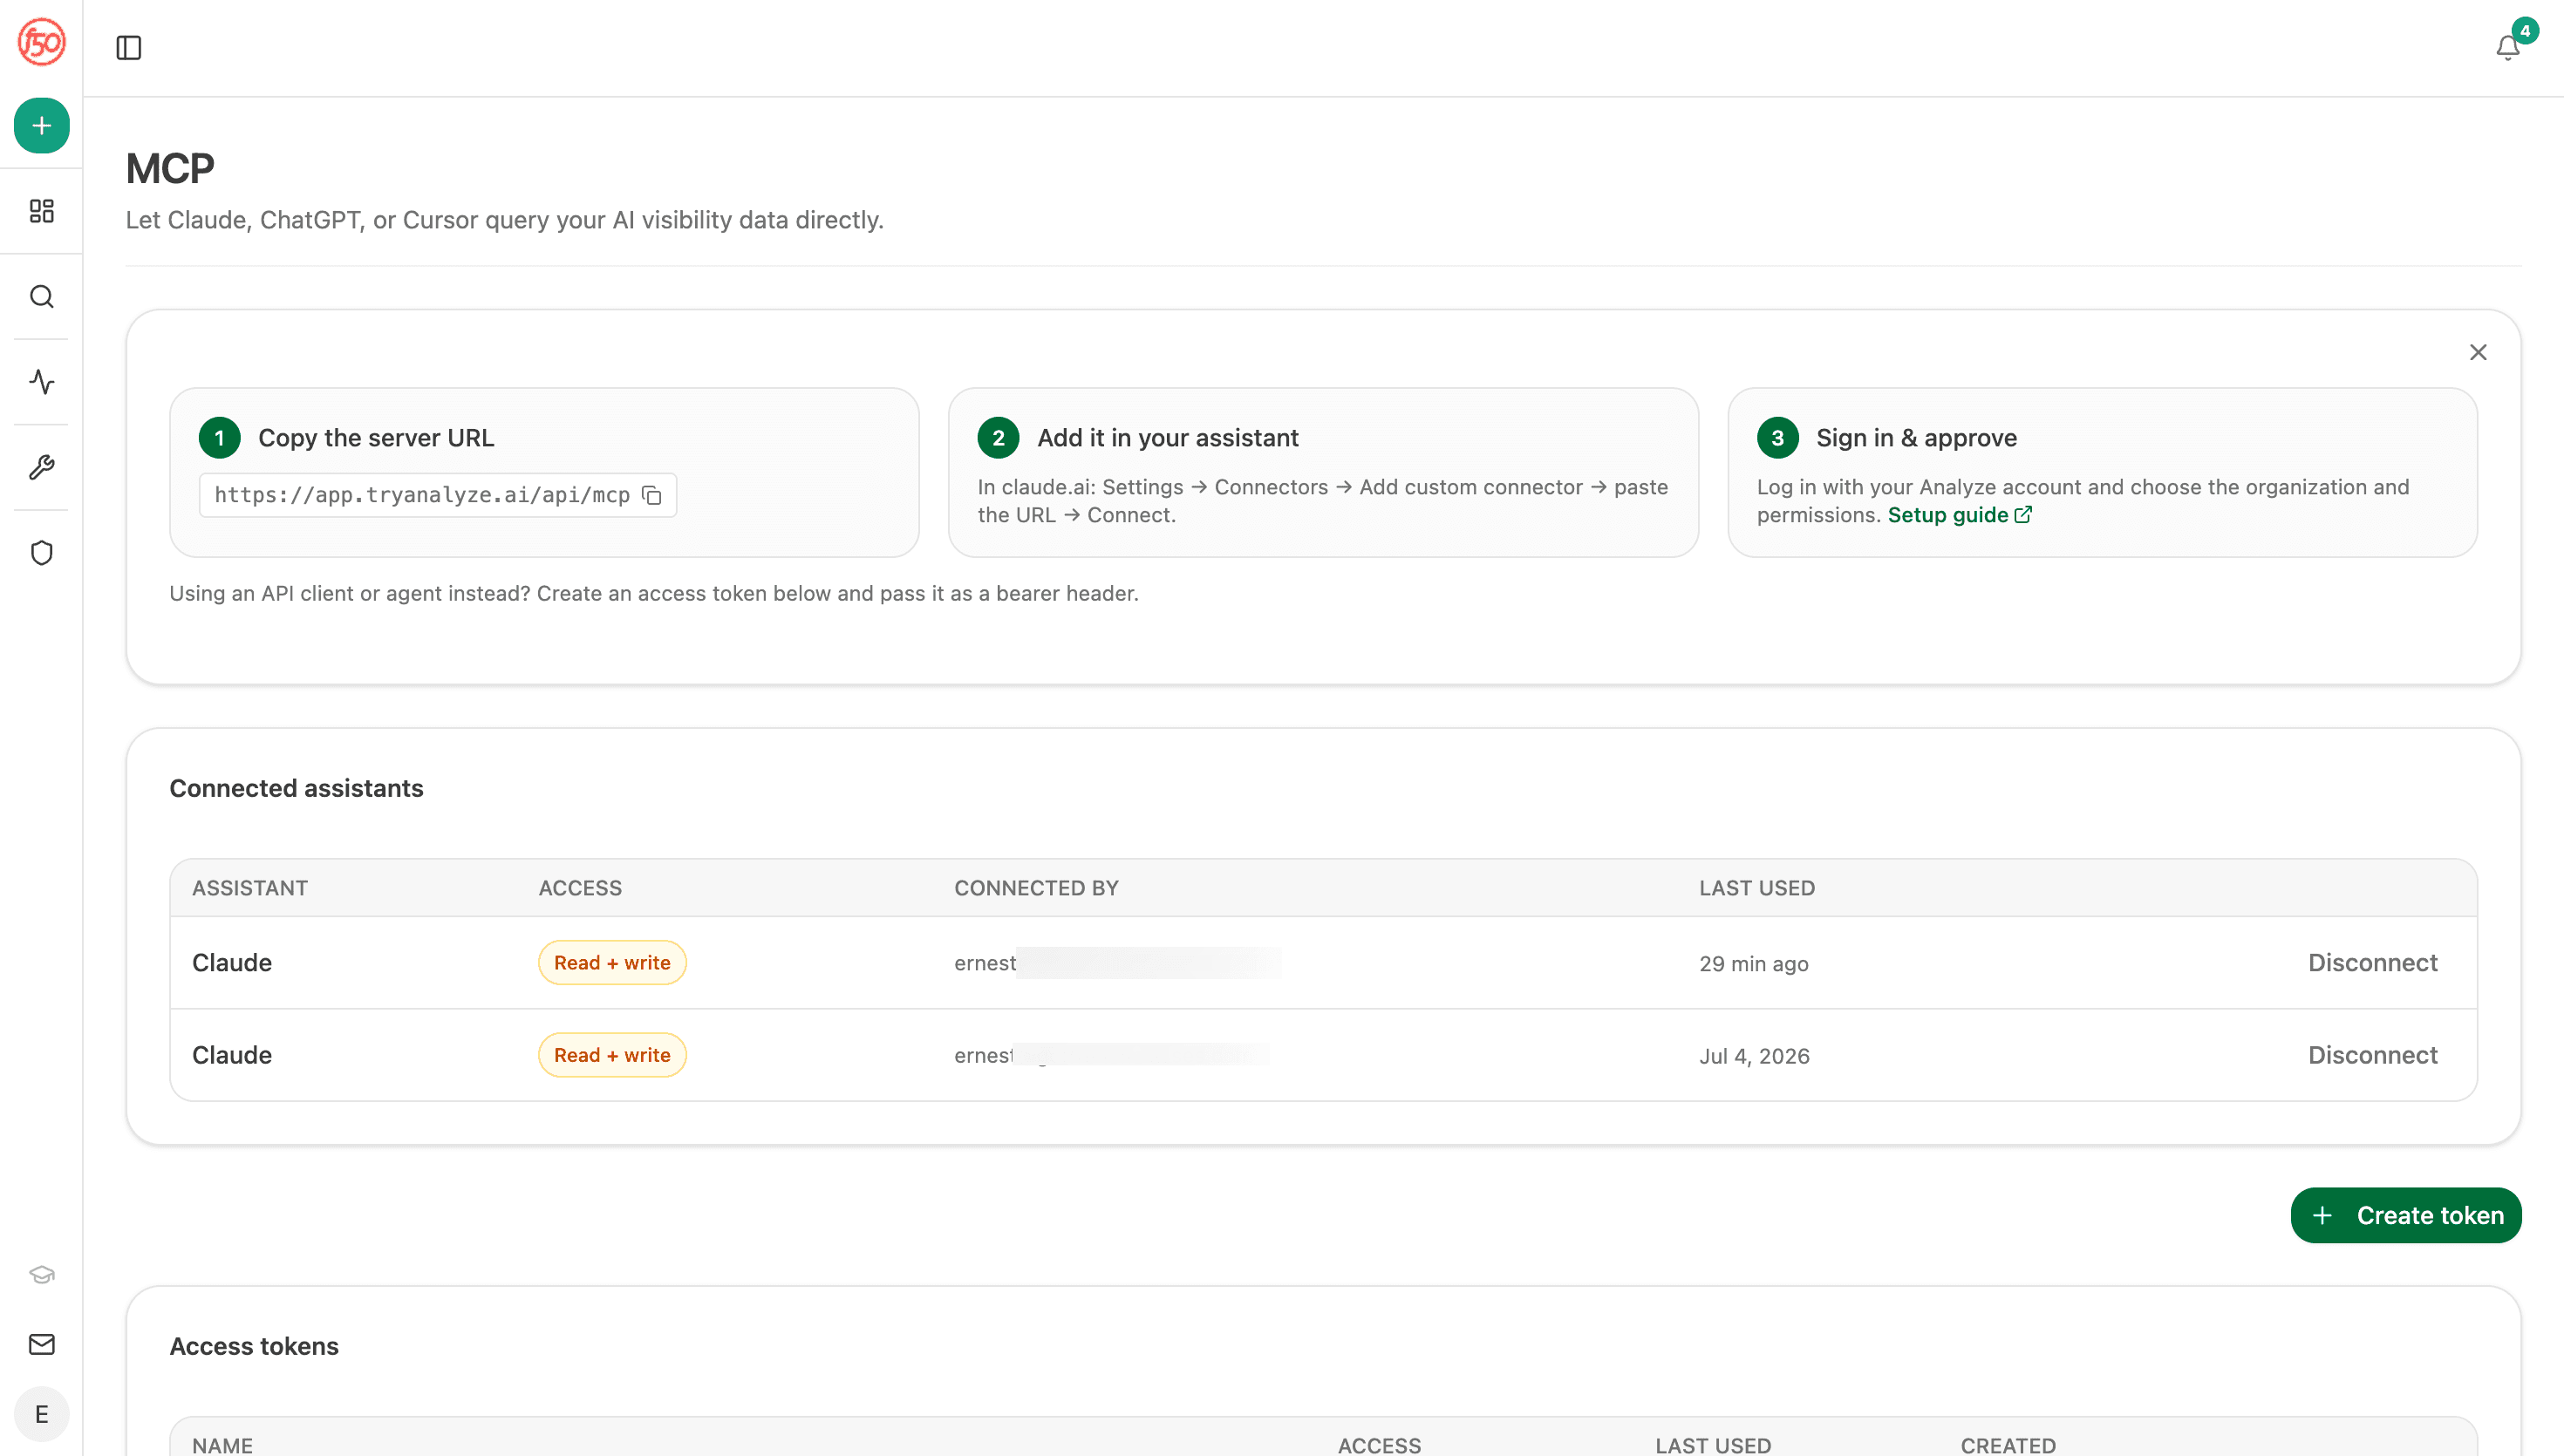Open the notifications bell
This screenshot has height=1456, width=2564.
(2507, 48)
